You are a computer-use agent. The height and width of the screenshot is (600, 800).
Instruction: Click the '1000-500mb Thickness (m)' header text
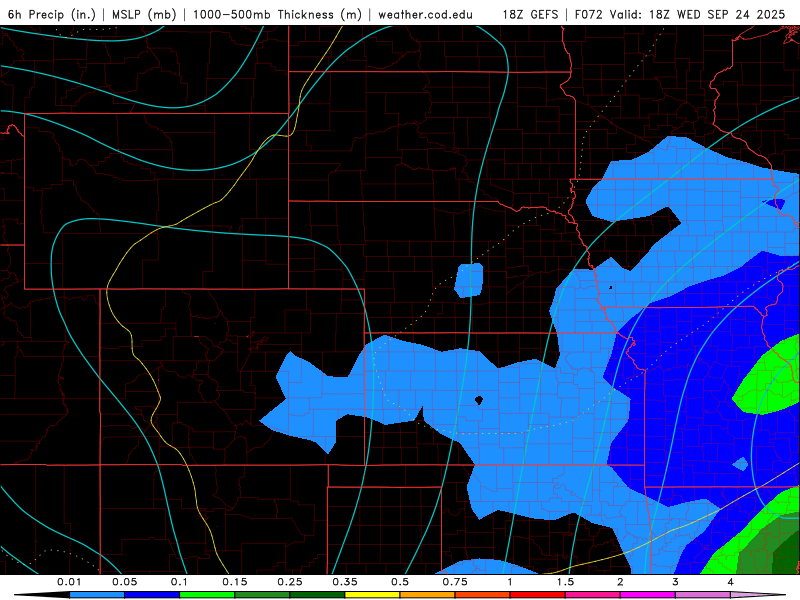point(277,14)
